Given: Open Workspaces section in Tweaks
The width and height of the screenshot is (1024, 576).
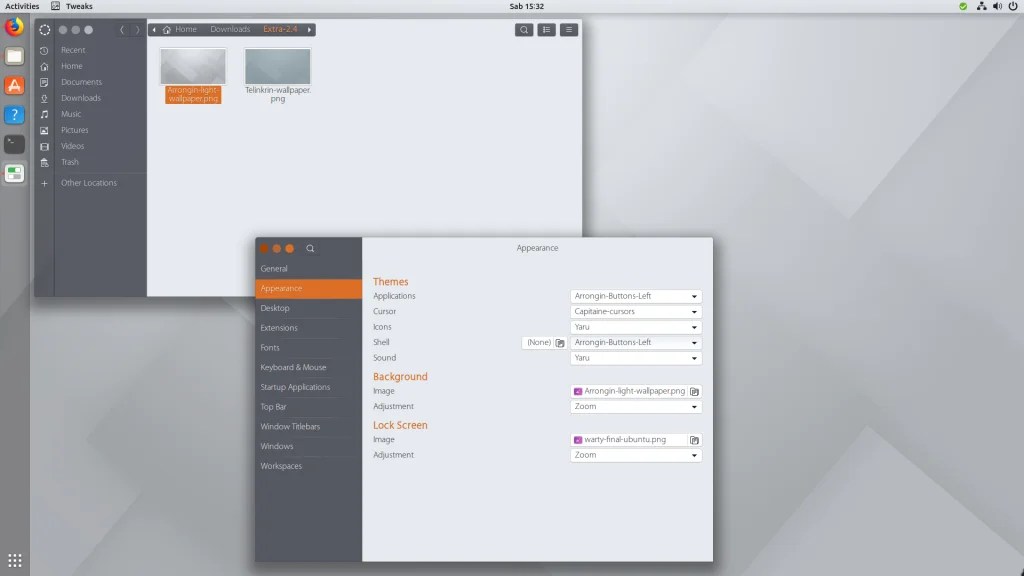Looking at the screenshot, I should (x=308, y=466).
